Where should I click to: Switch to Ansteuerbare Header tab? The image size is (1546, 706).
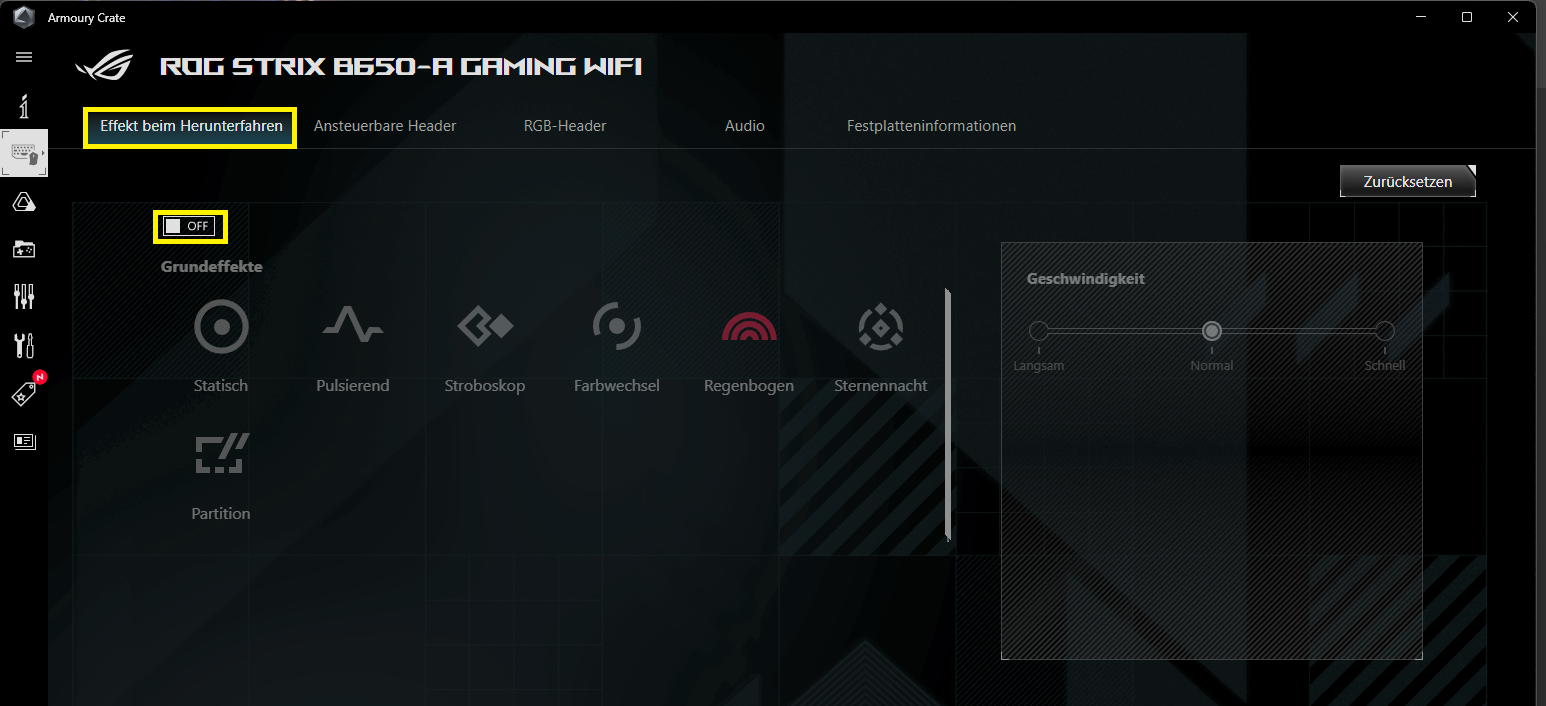(385, 126)
